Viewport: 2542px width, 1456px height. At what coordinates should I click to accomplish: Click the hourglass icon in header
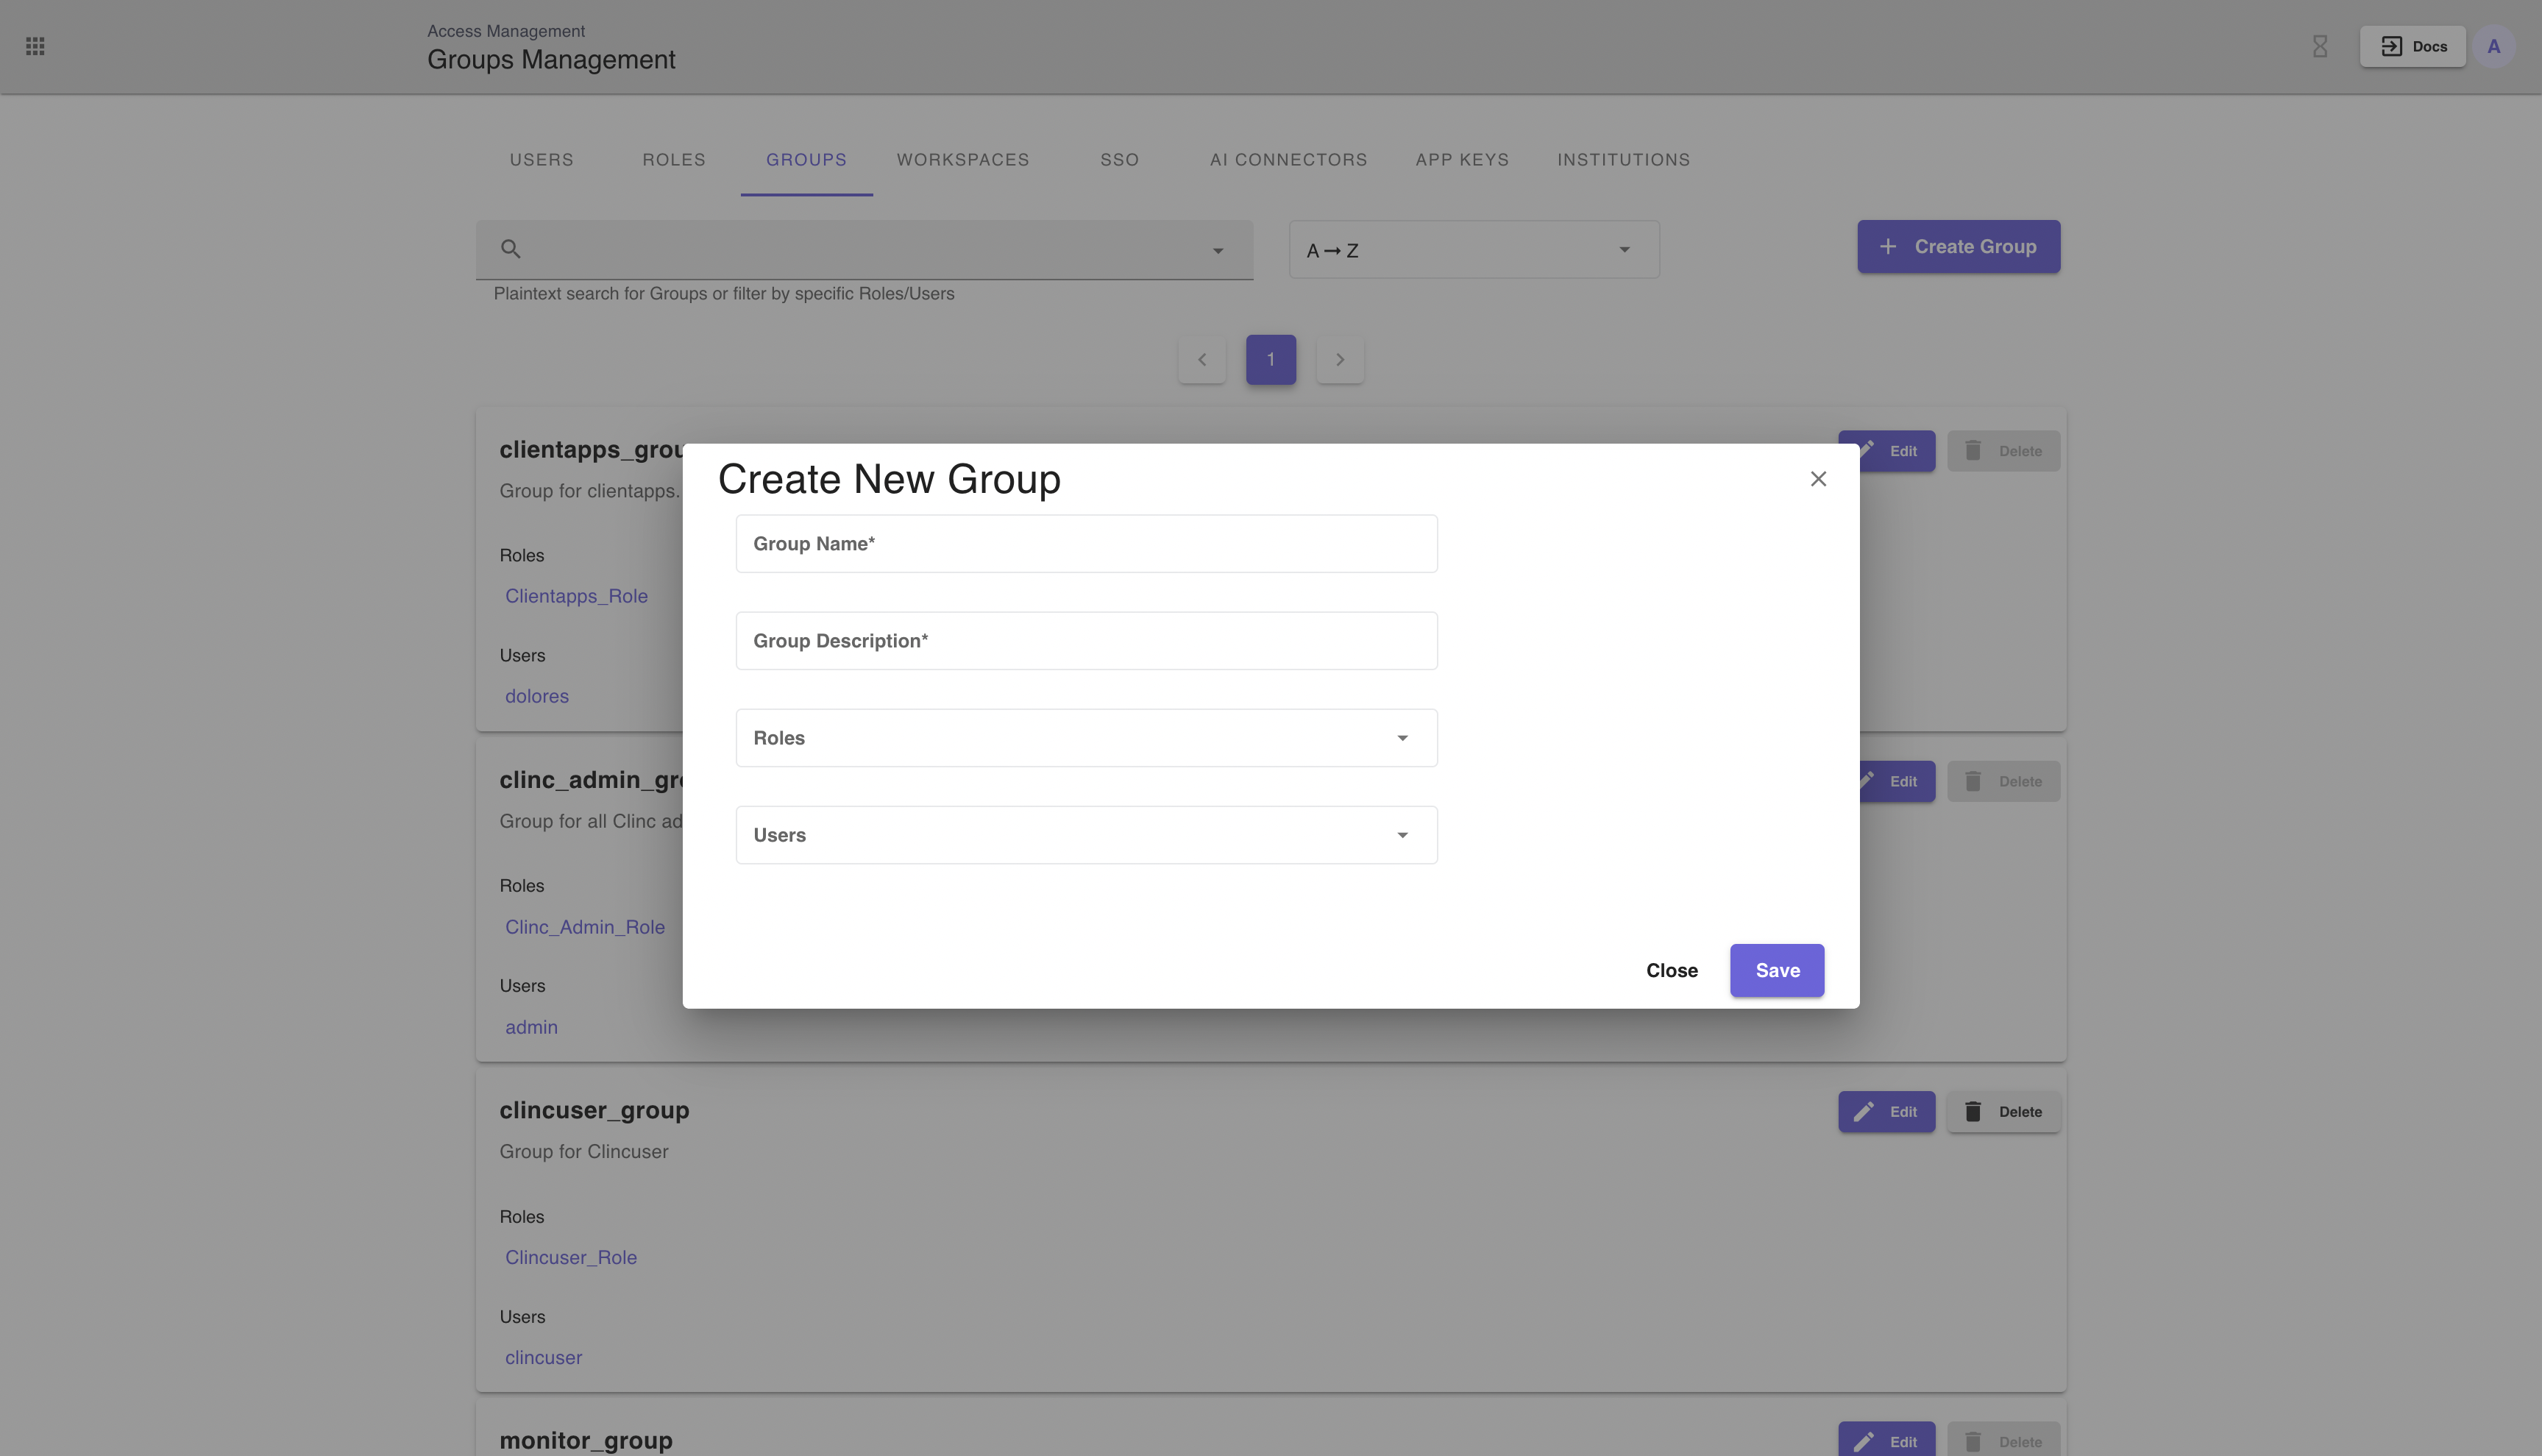click(x=2320, y=46)
